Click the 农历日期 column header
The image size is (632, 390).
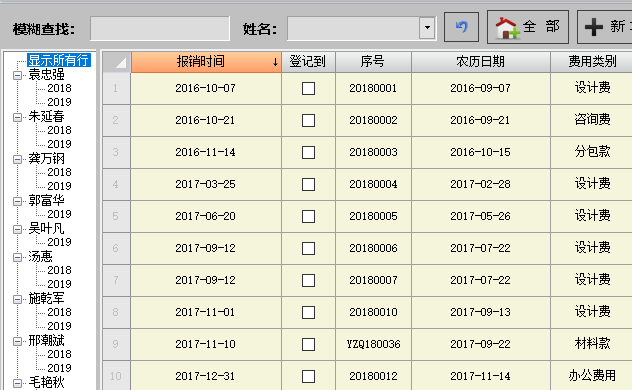pyautogui.click(x=480, y=62)
